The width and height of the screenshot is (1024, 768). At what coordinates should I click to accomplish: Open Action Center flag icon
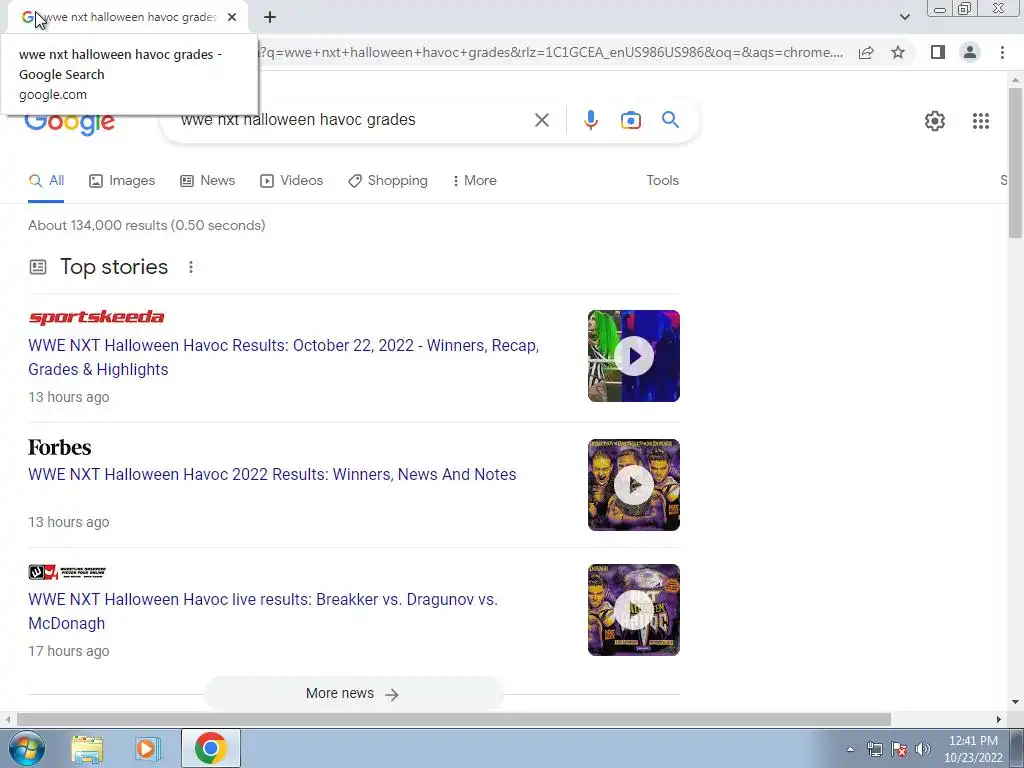pyautogui.click(x=899, y=749)
